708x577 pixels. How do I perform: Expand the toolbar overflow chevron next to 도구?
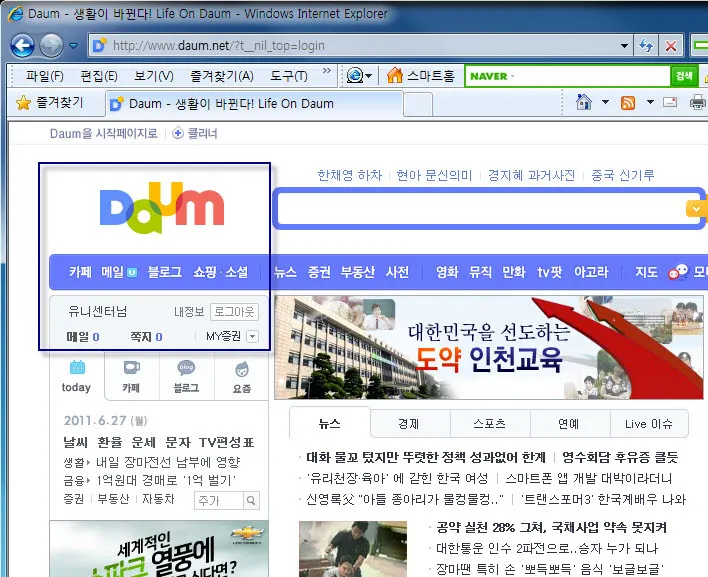coord(327,75)
